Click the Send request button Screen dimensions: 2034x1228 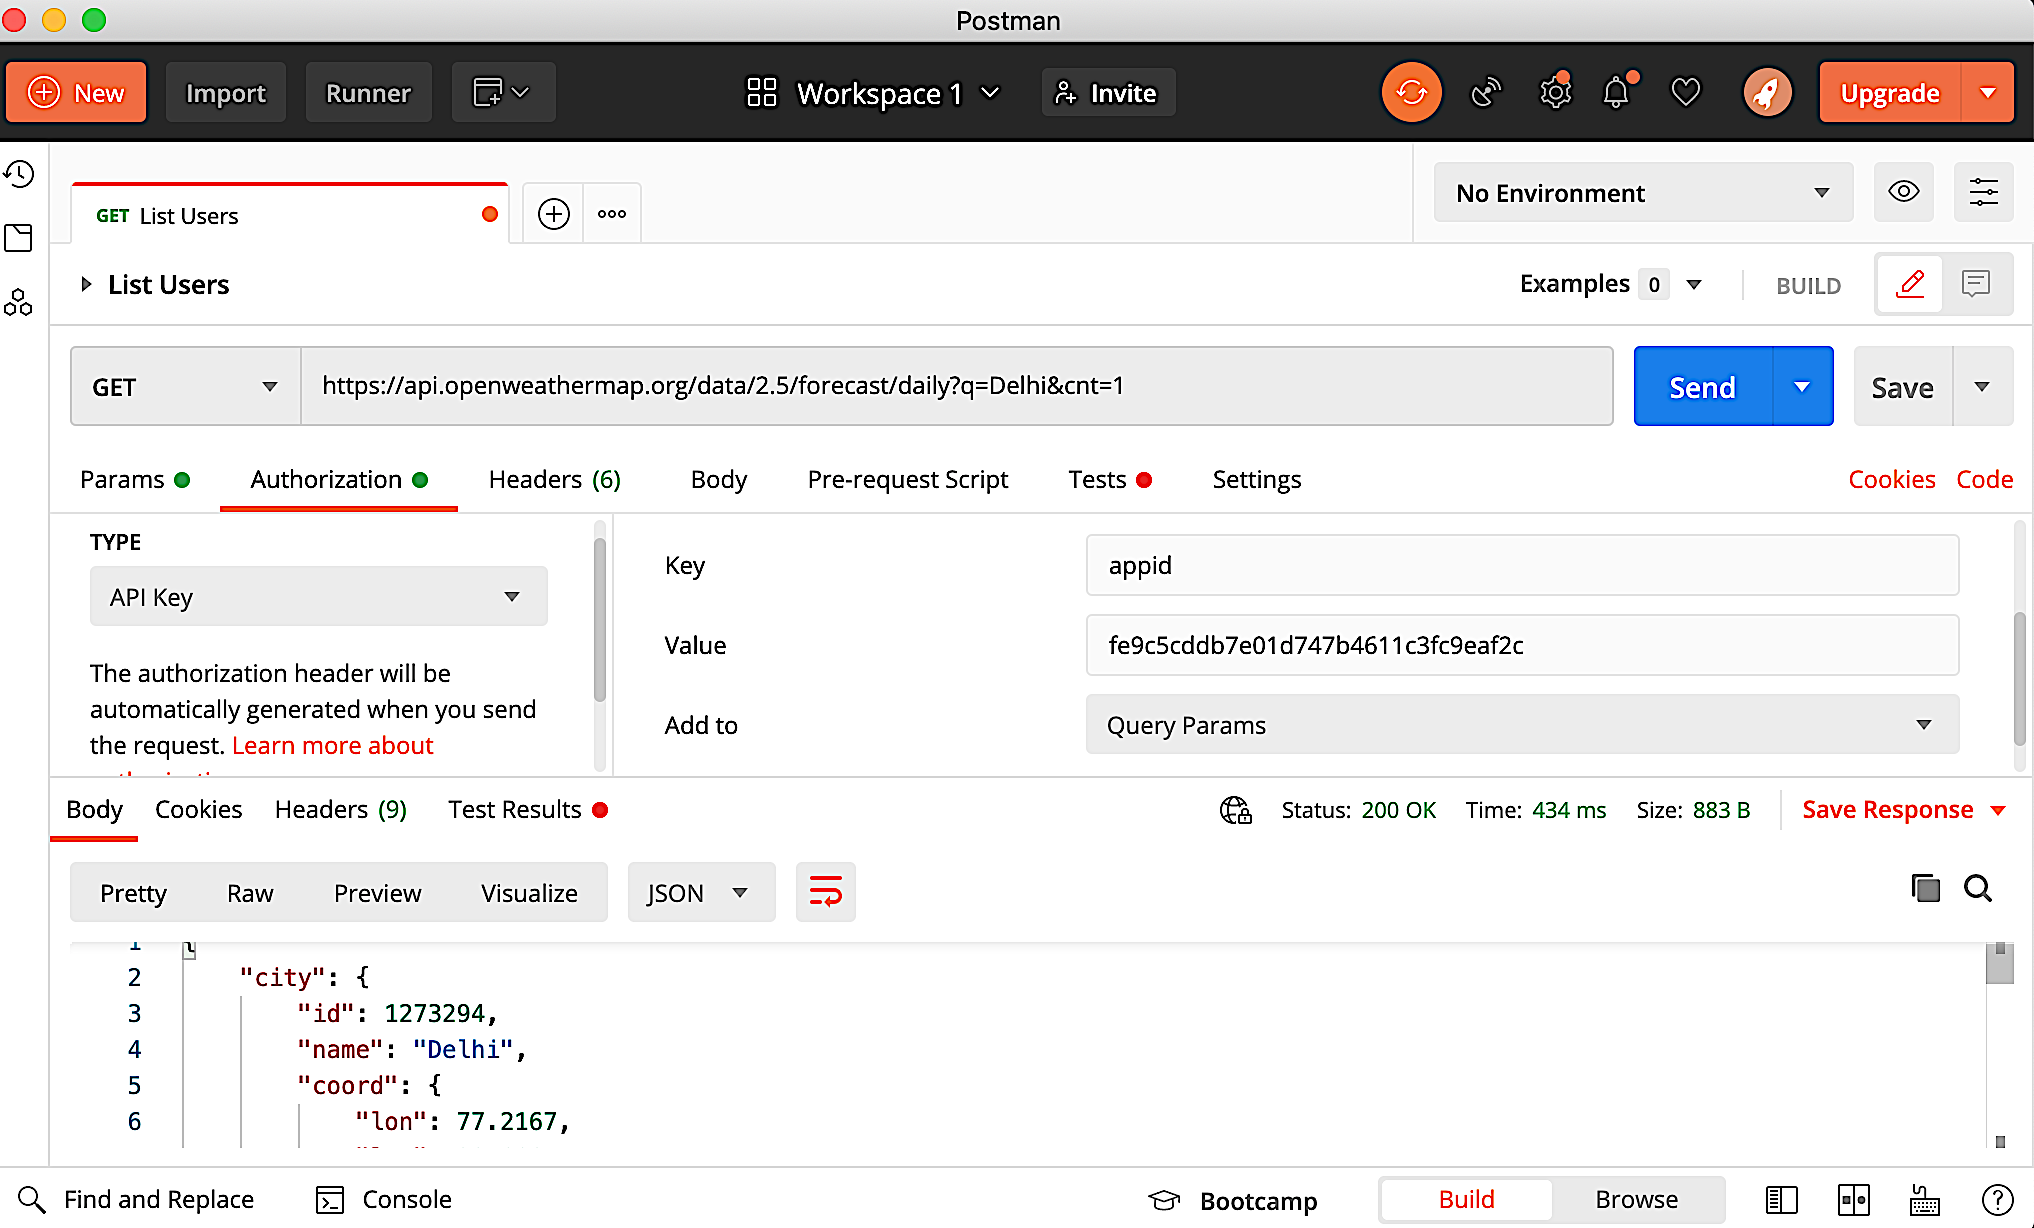1703,387
